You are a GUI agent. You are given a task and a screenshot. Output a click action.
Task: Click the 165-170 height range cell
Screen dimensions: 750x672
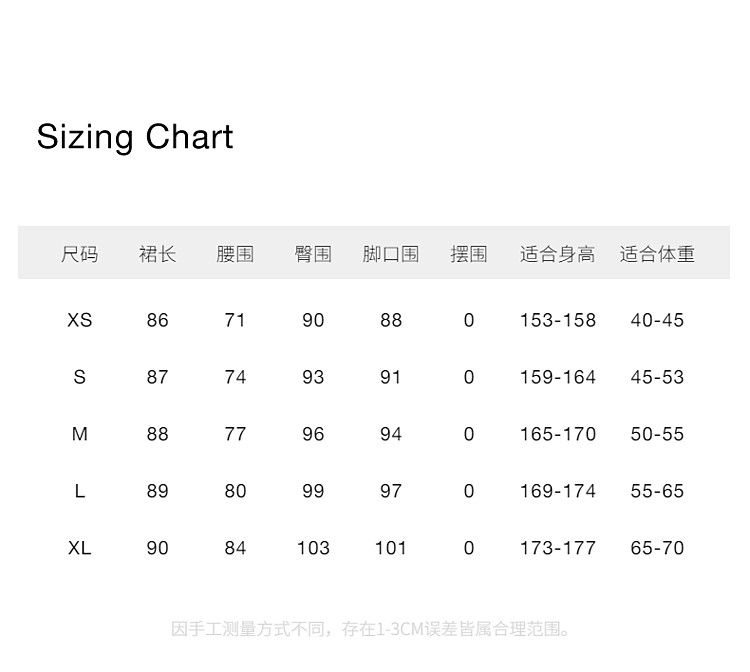(x=557, y=434)
